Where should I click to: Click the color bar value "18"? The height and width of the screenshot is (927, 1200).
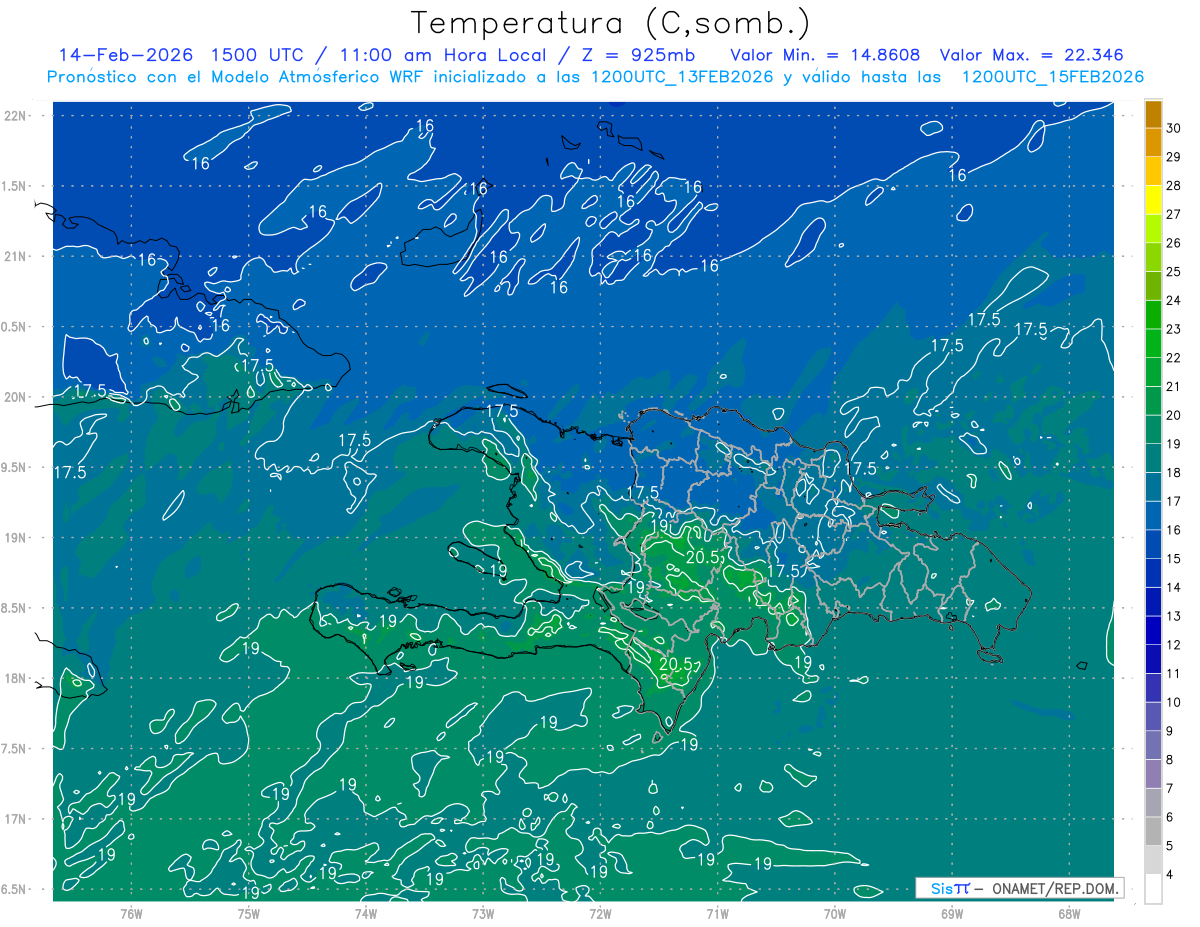tap(1175, 472)
